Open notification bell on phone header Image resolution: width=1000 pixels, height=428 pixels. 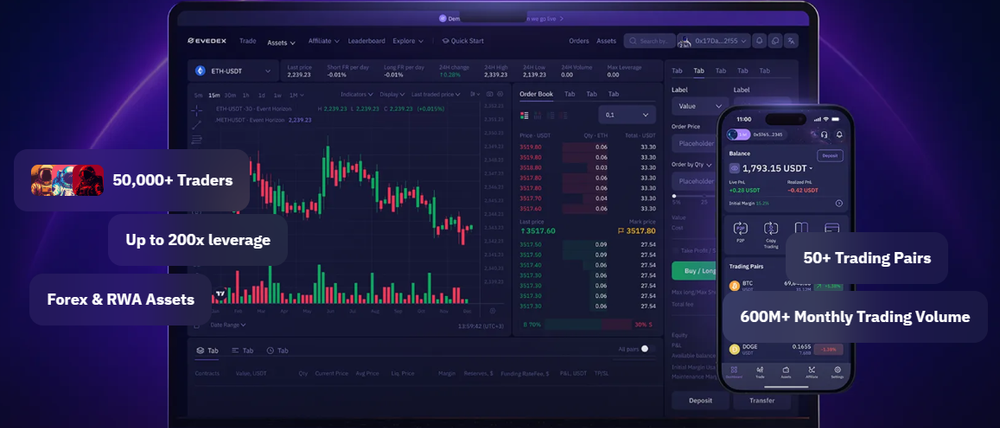[x=839, y=135]
